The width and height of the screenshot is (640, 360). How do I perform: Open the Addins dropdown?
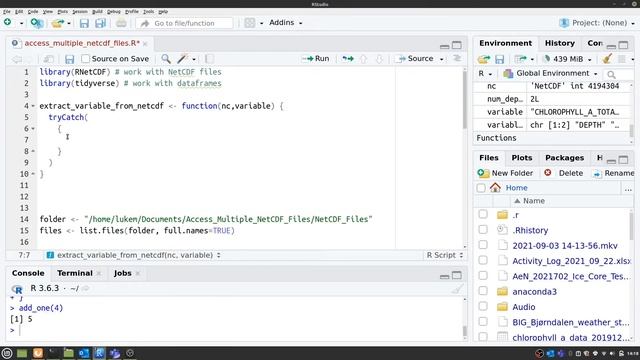click(286, 23)
